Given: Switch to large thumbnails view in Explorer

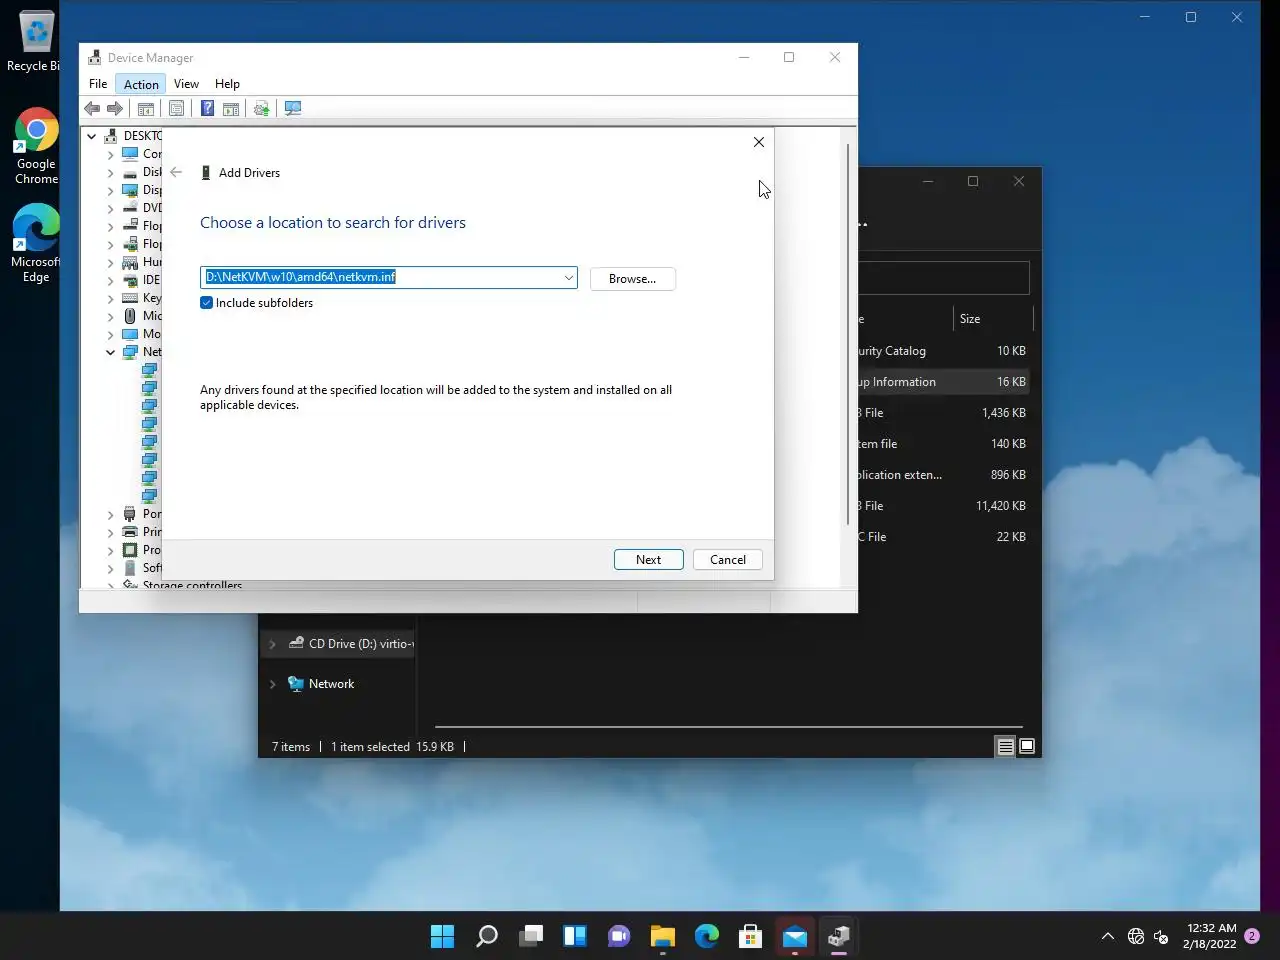Looking at the screenshot, I should pos(1027,746).
